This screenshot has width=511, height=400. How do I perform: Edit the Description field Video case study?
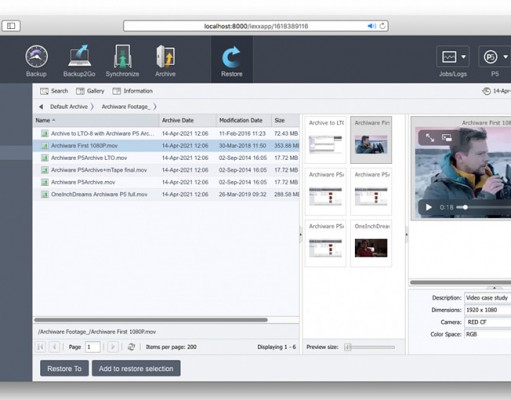click(x=487, y=298)
